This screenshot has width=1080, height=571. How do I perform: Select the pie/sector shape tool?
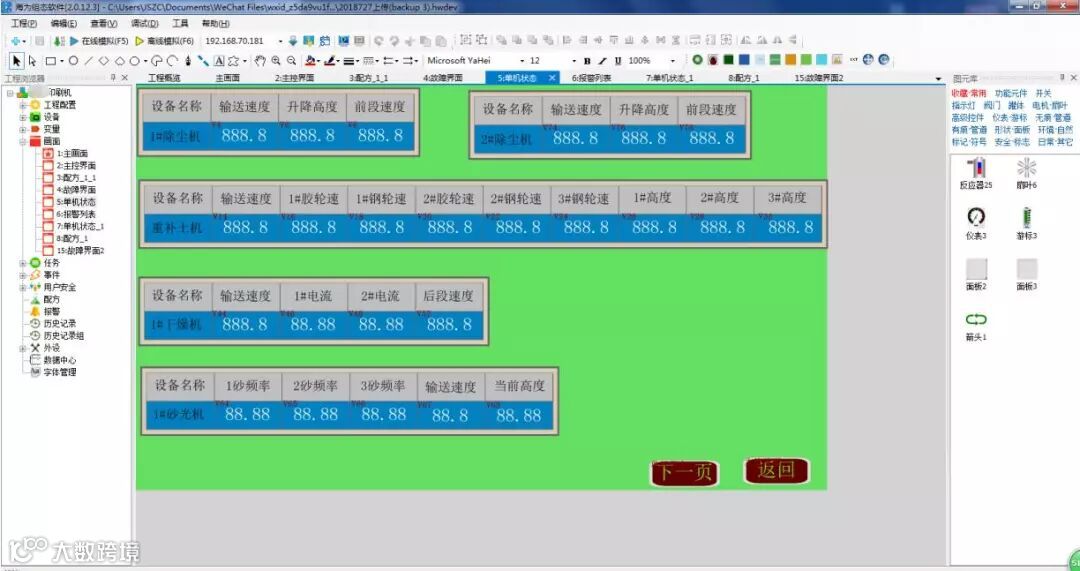157,61
